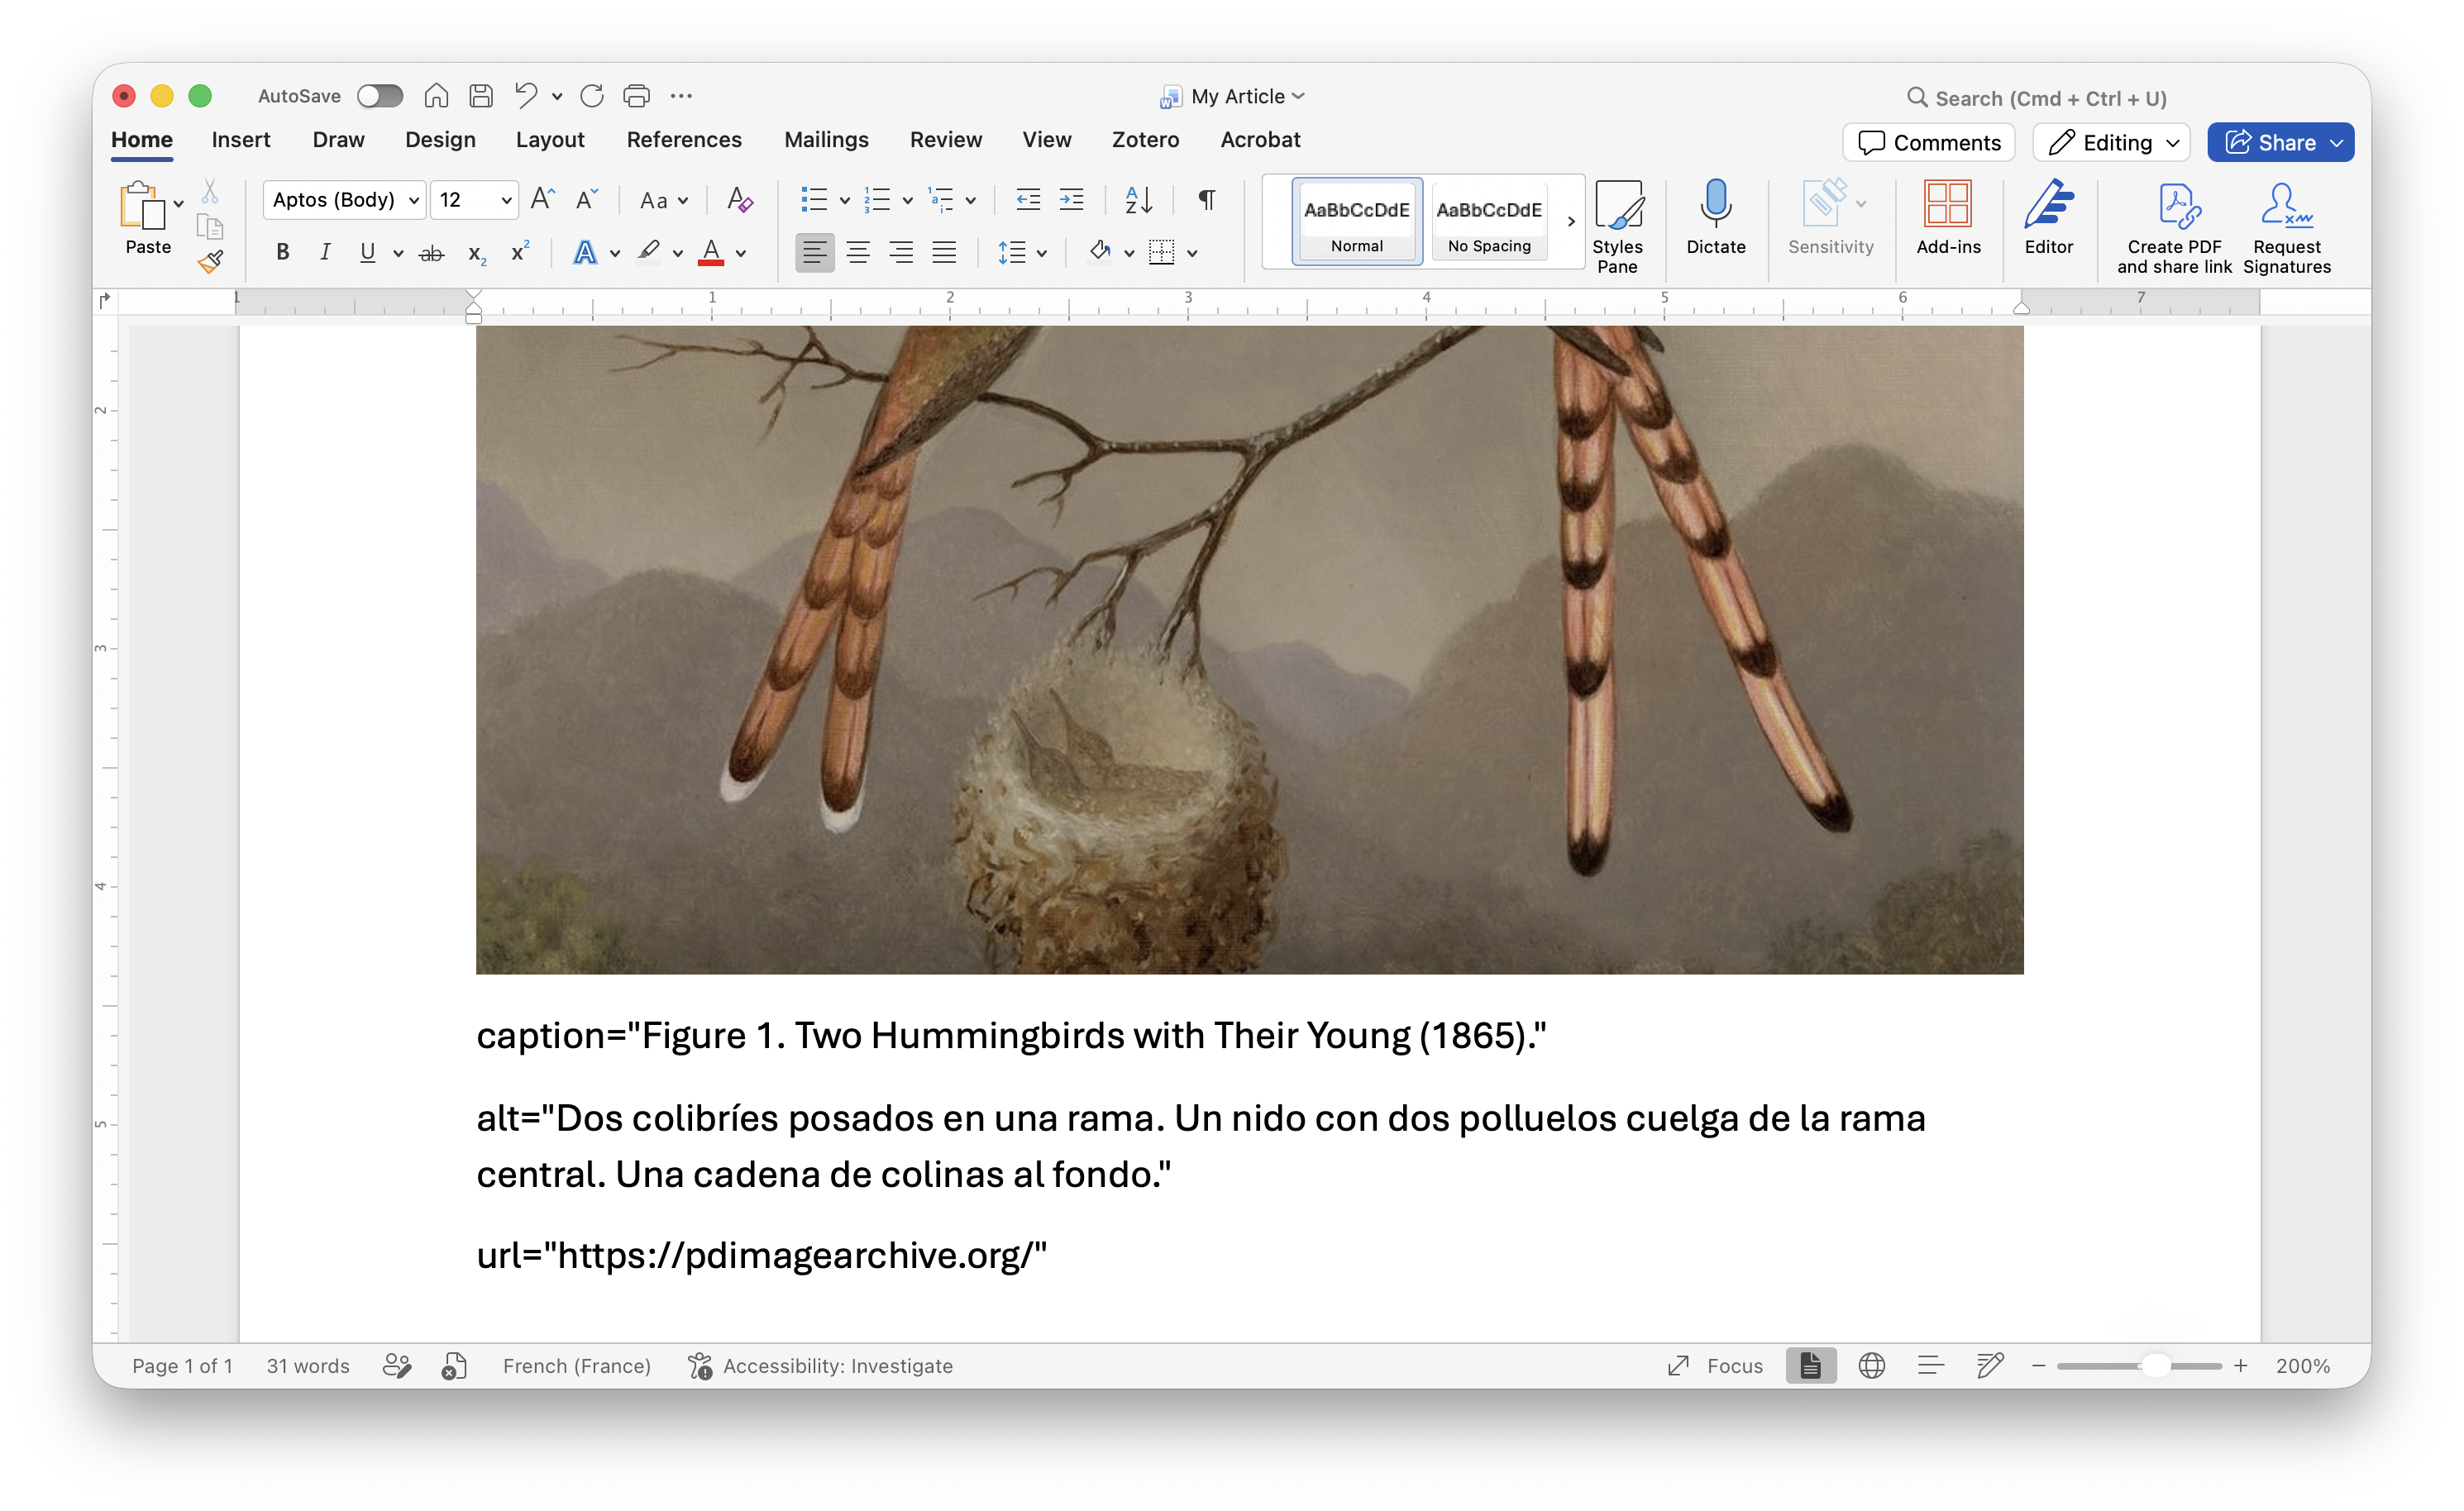Click the Format Painter brush icon
The height and width of the screenshot is (1511, 2464).
tap(210, 262)
